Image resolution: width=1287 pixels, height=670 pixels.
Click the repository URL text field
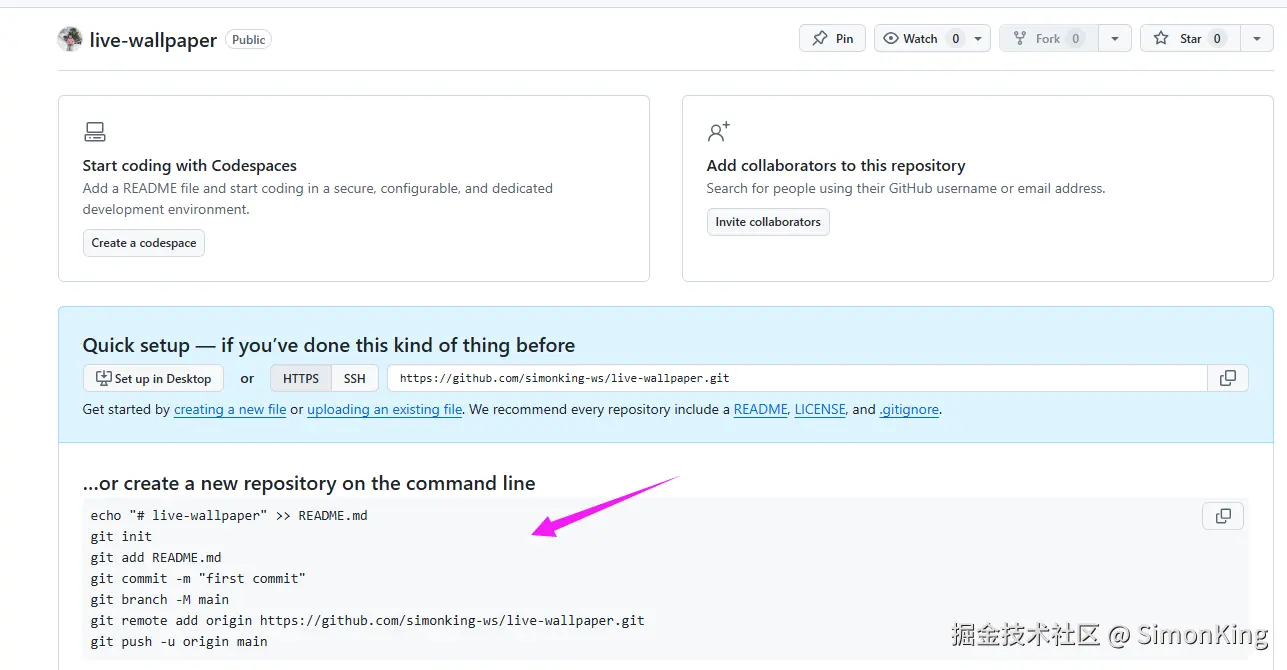797,378
